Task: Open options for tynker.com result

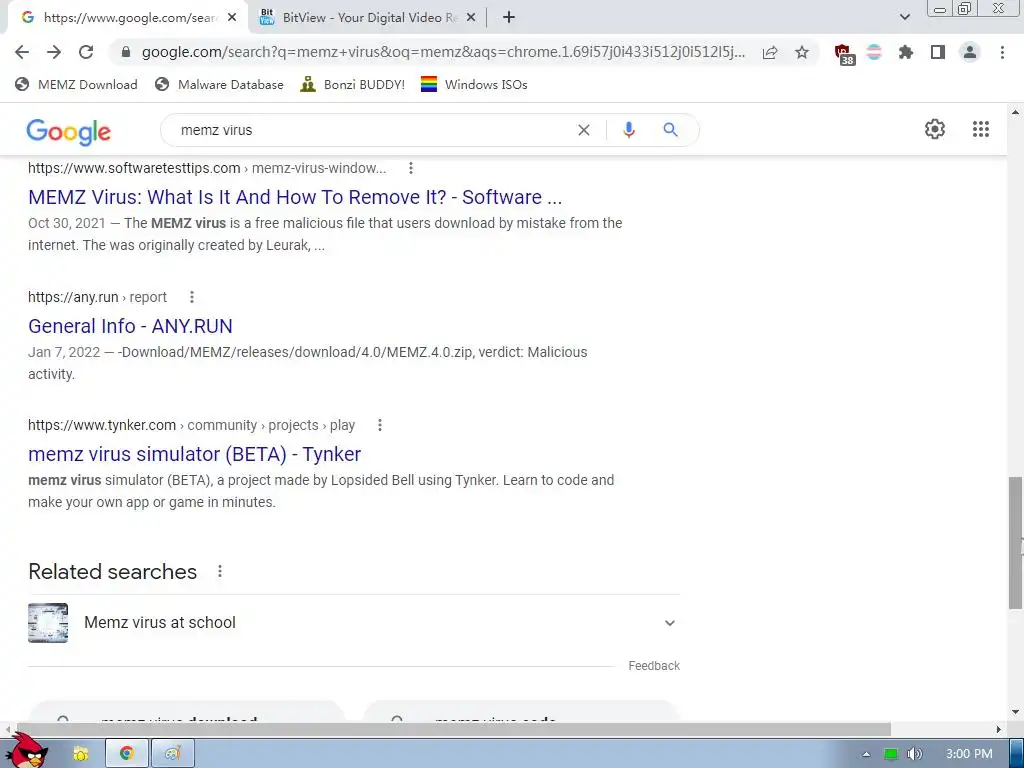Action: coord(379,425)
